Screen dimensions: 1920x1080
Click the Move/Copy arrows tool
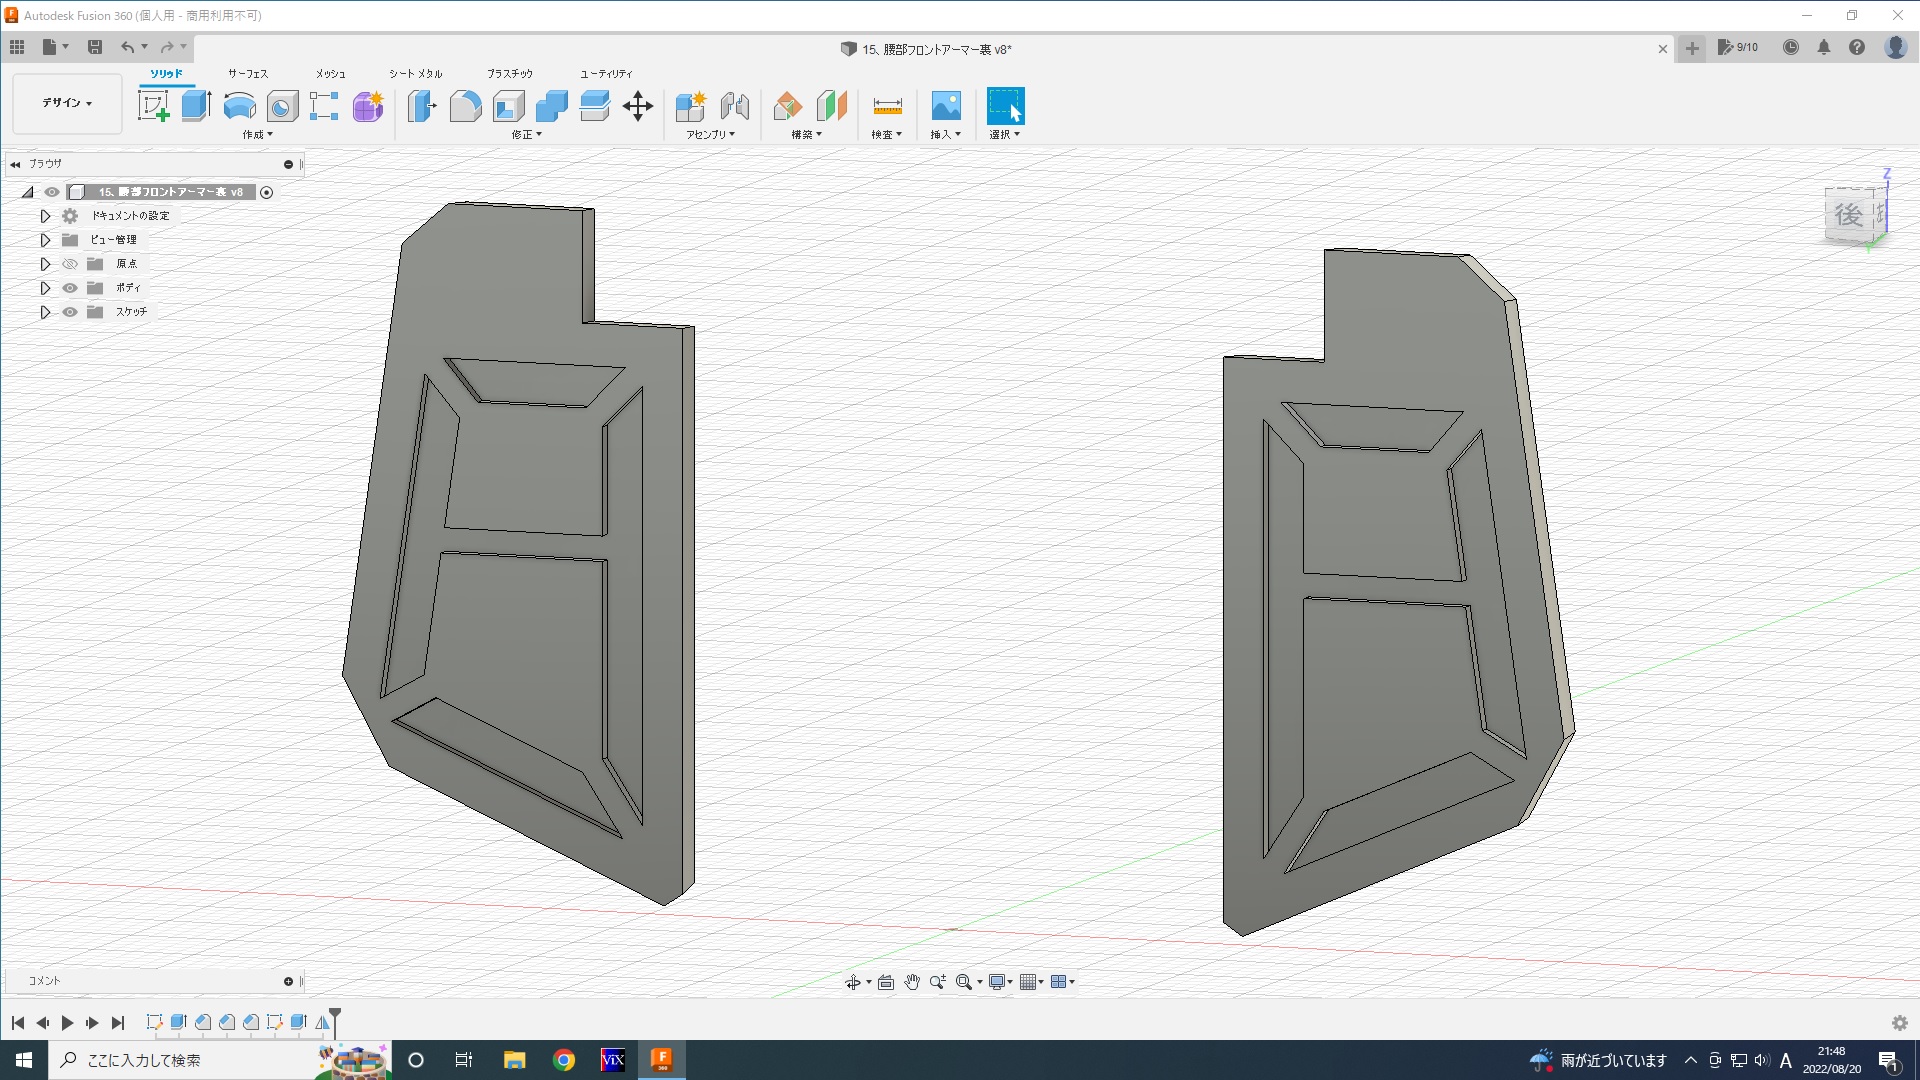(x=638, y=106)
